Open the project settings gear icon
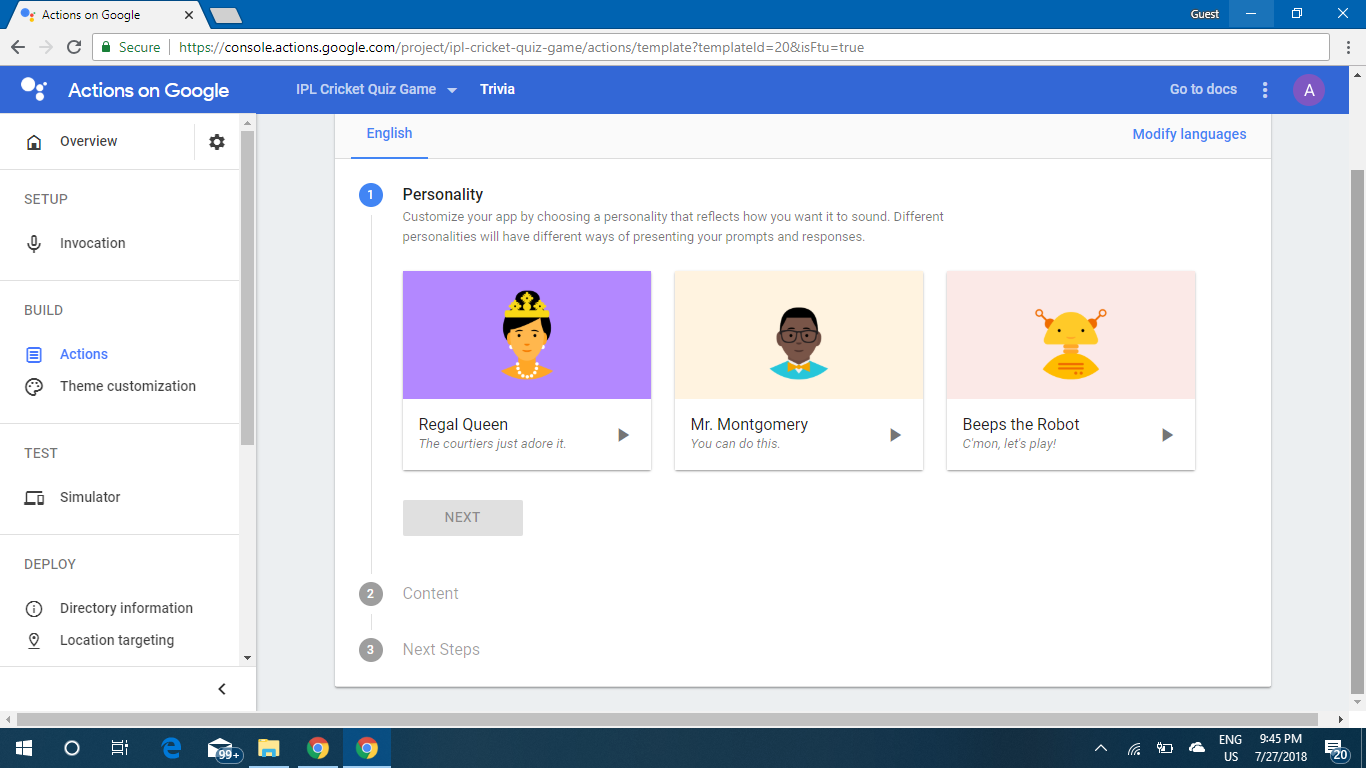 pos(217,142)
